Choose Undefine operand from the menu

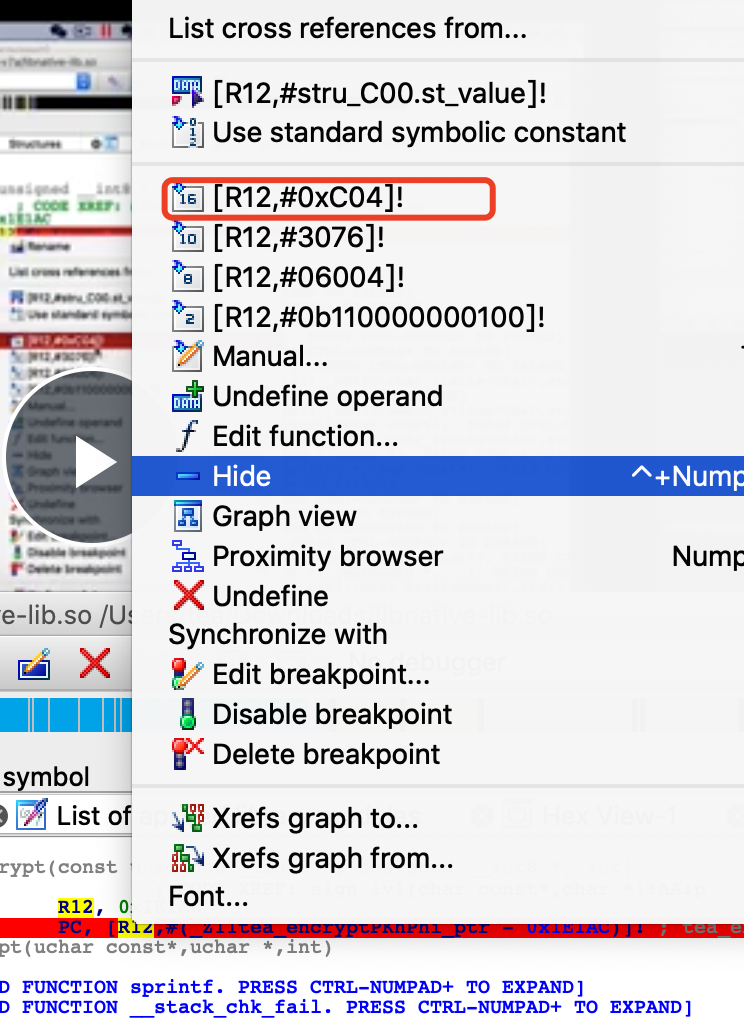tap(328, 396)
